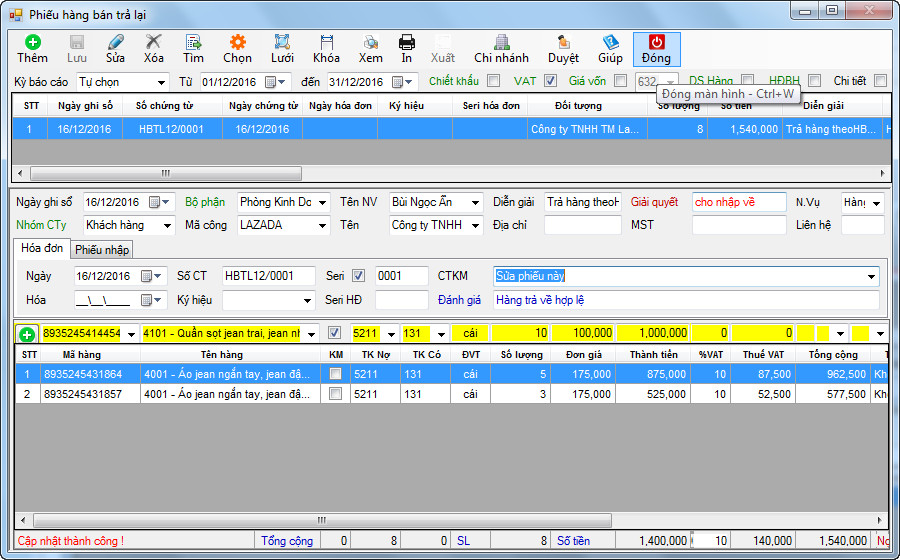Image resolution: width=900 pixels, height=560 pixels.
Task: Click the Giúp (help) toolbar icon
Action: click(610, 42)
